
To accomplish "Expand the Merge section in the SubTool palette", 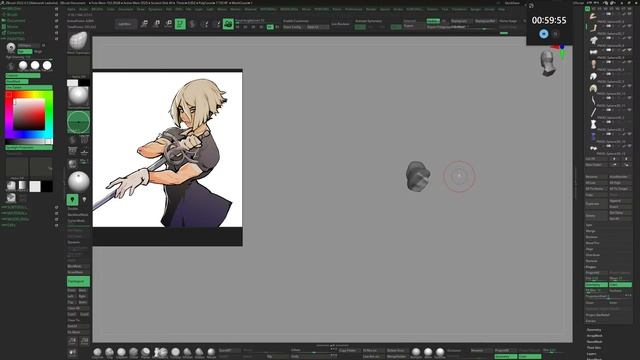I will (591, 231).
